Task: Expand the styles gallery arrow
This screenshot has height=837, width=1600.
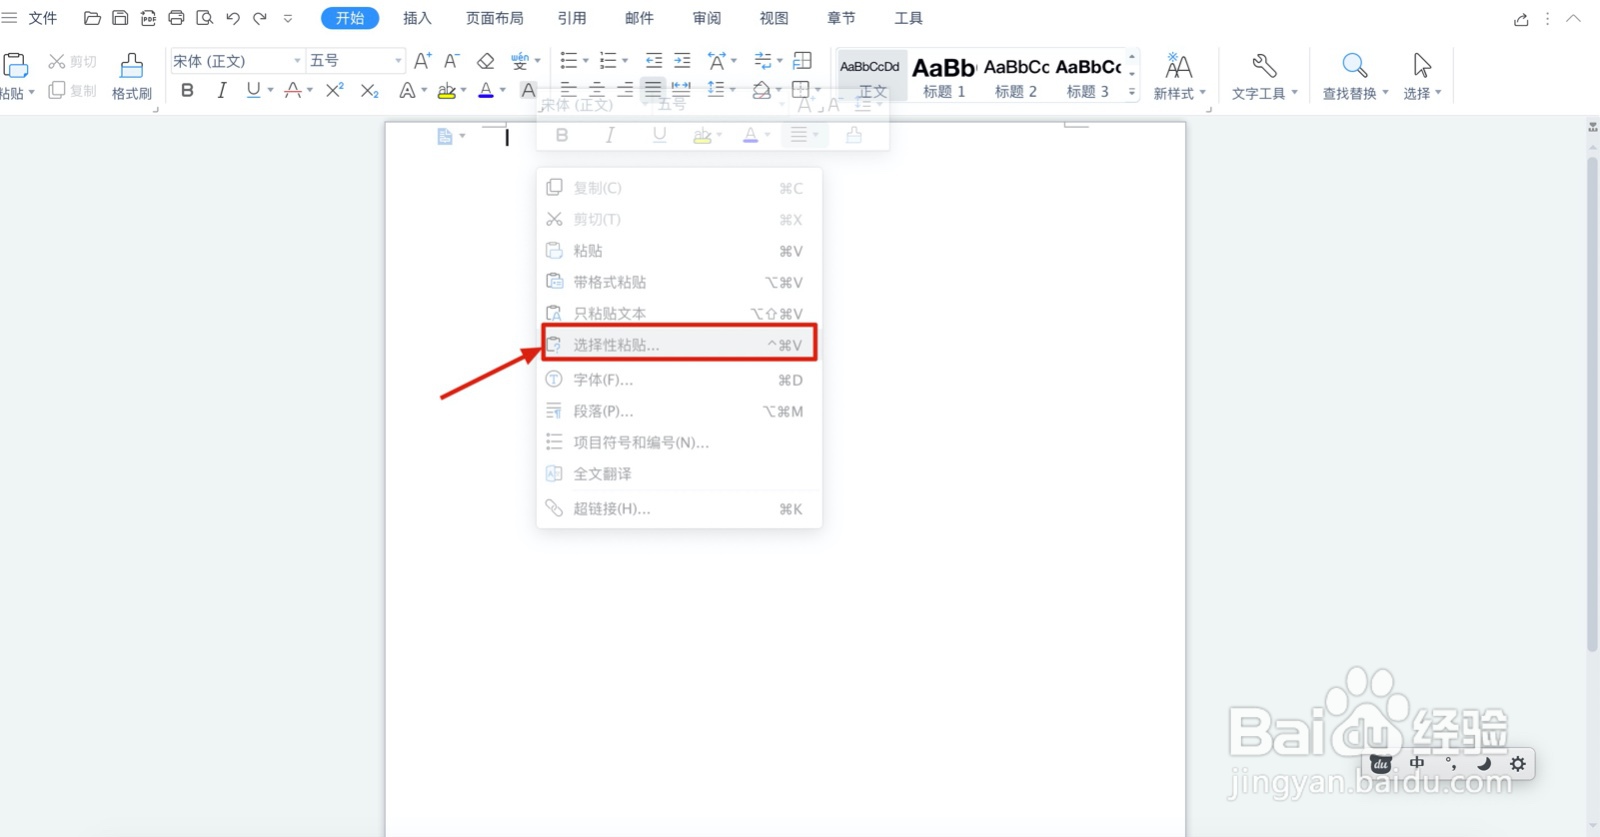Action: point(1132,92)
